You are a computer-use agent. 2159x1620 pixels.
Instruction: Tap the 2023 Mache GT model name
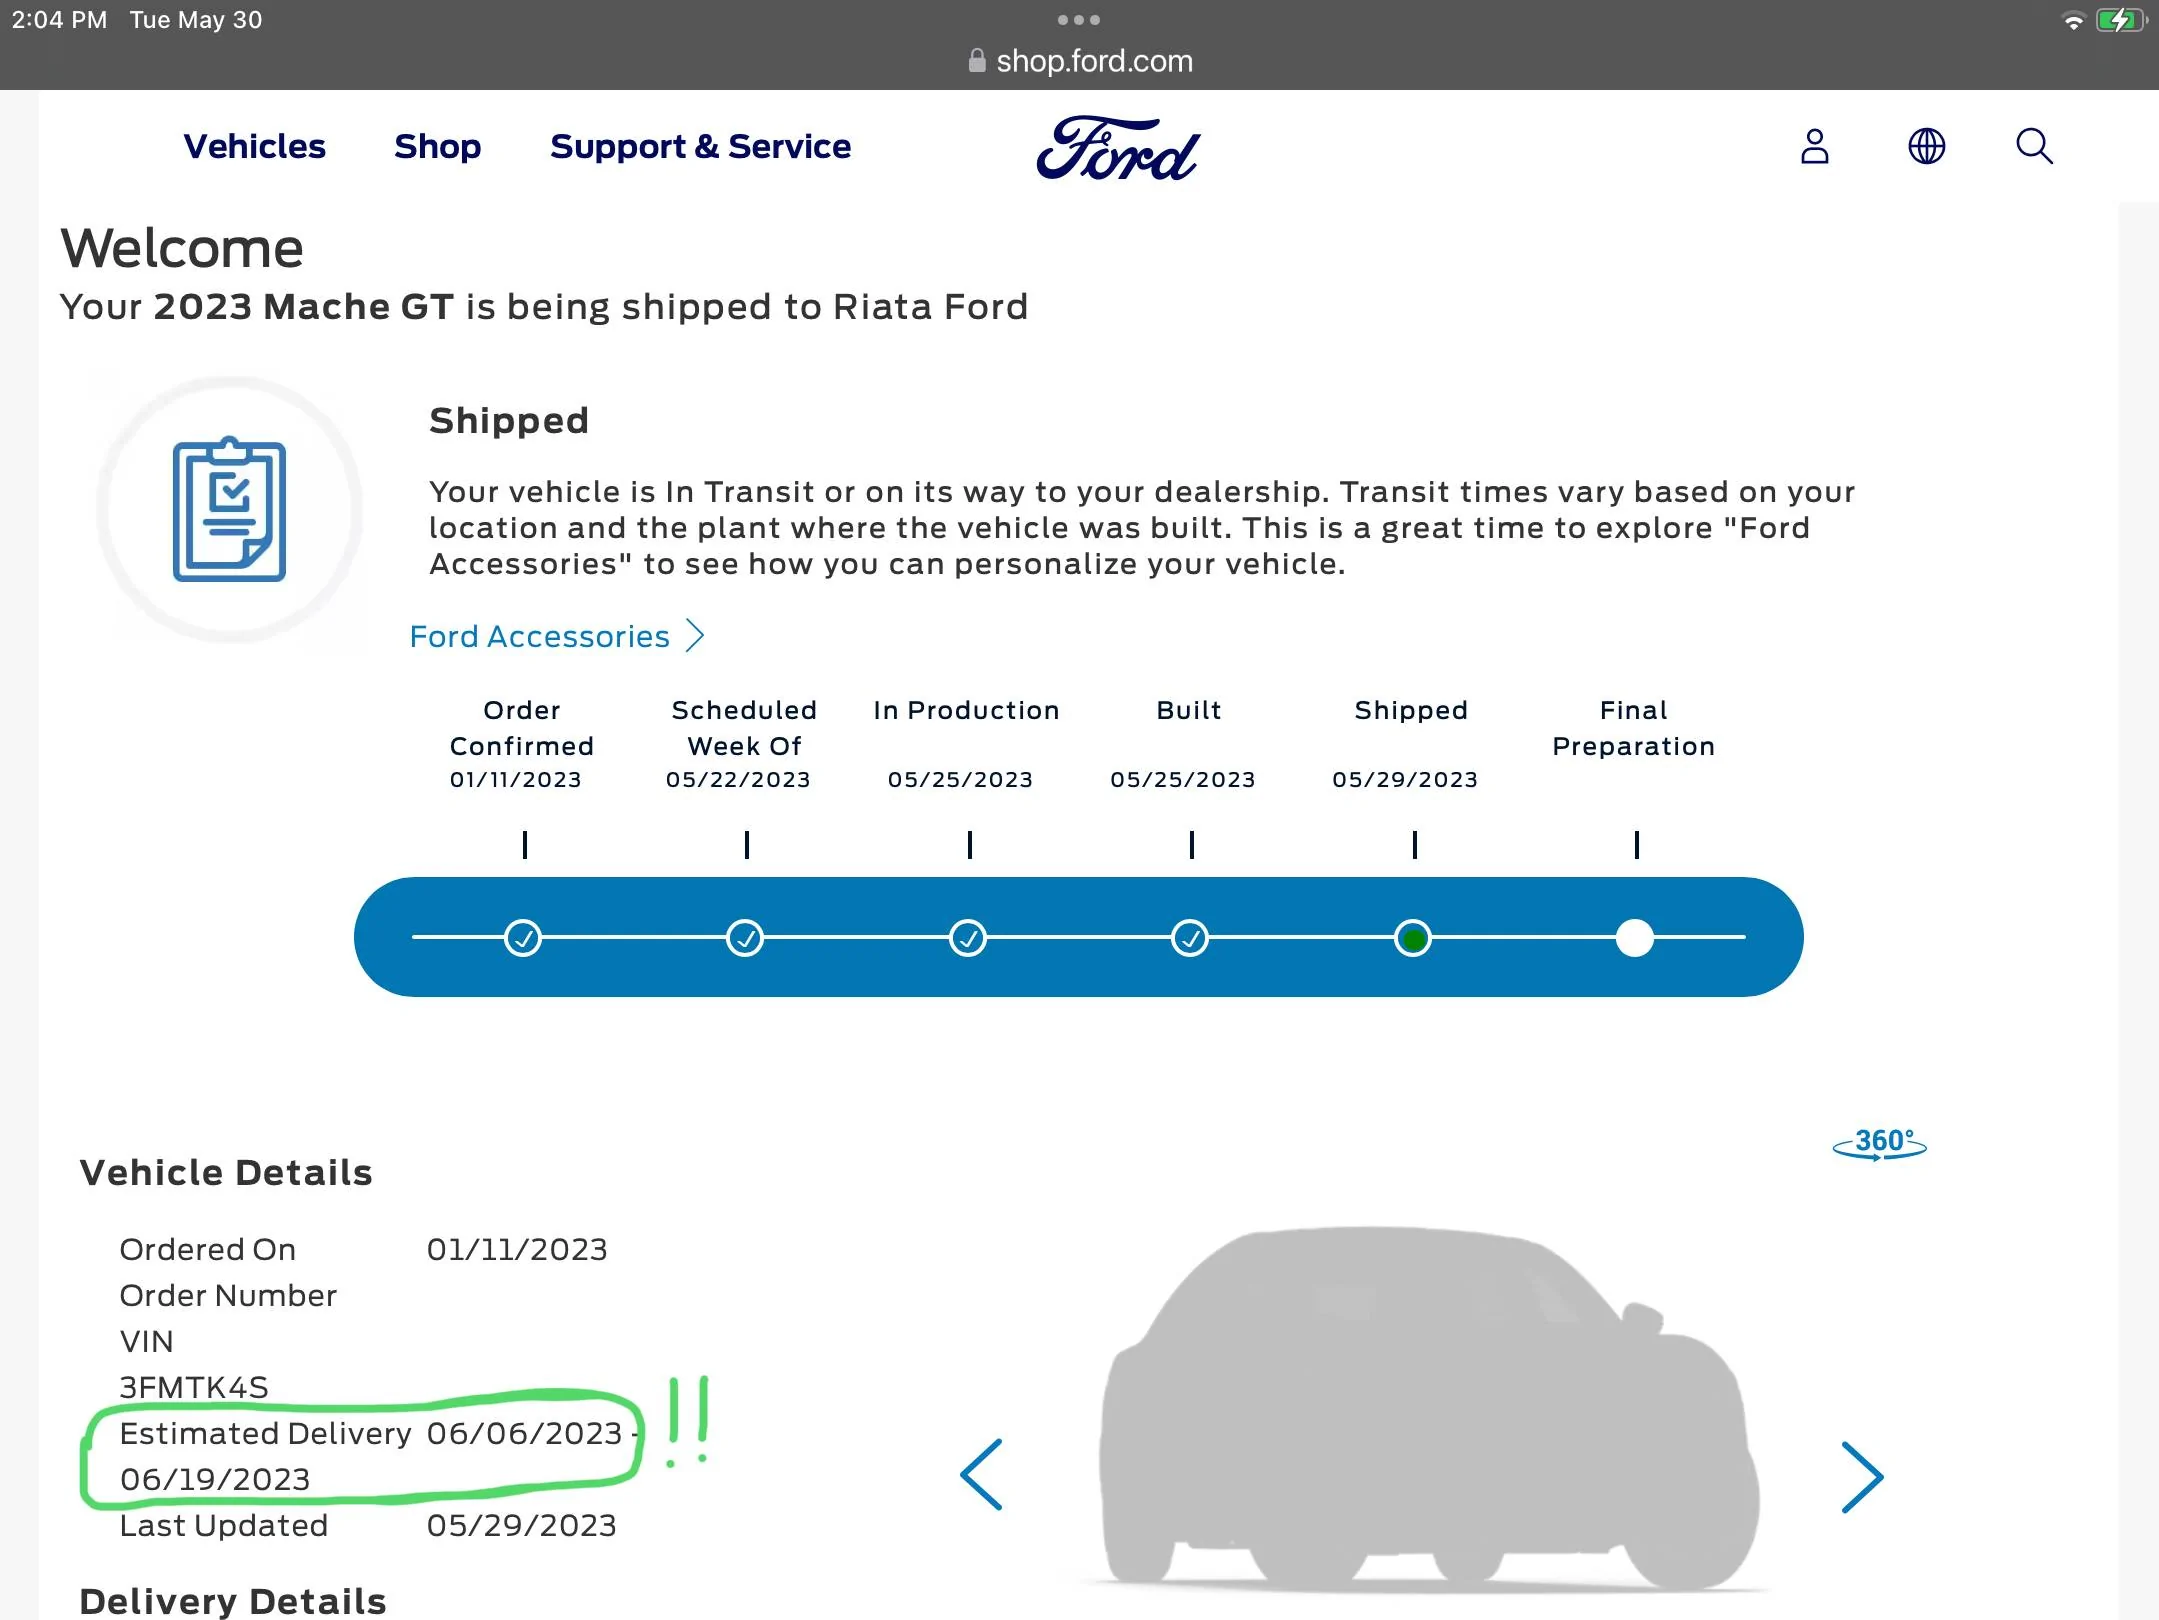(x=304, y=306)
